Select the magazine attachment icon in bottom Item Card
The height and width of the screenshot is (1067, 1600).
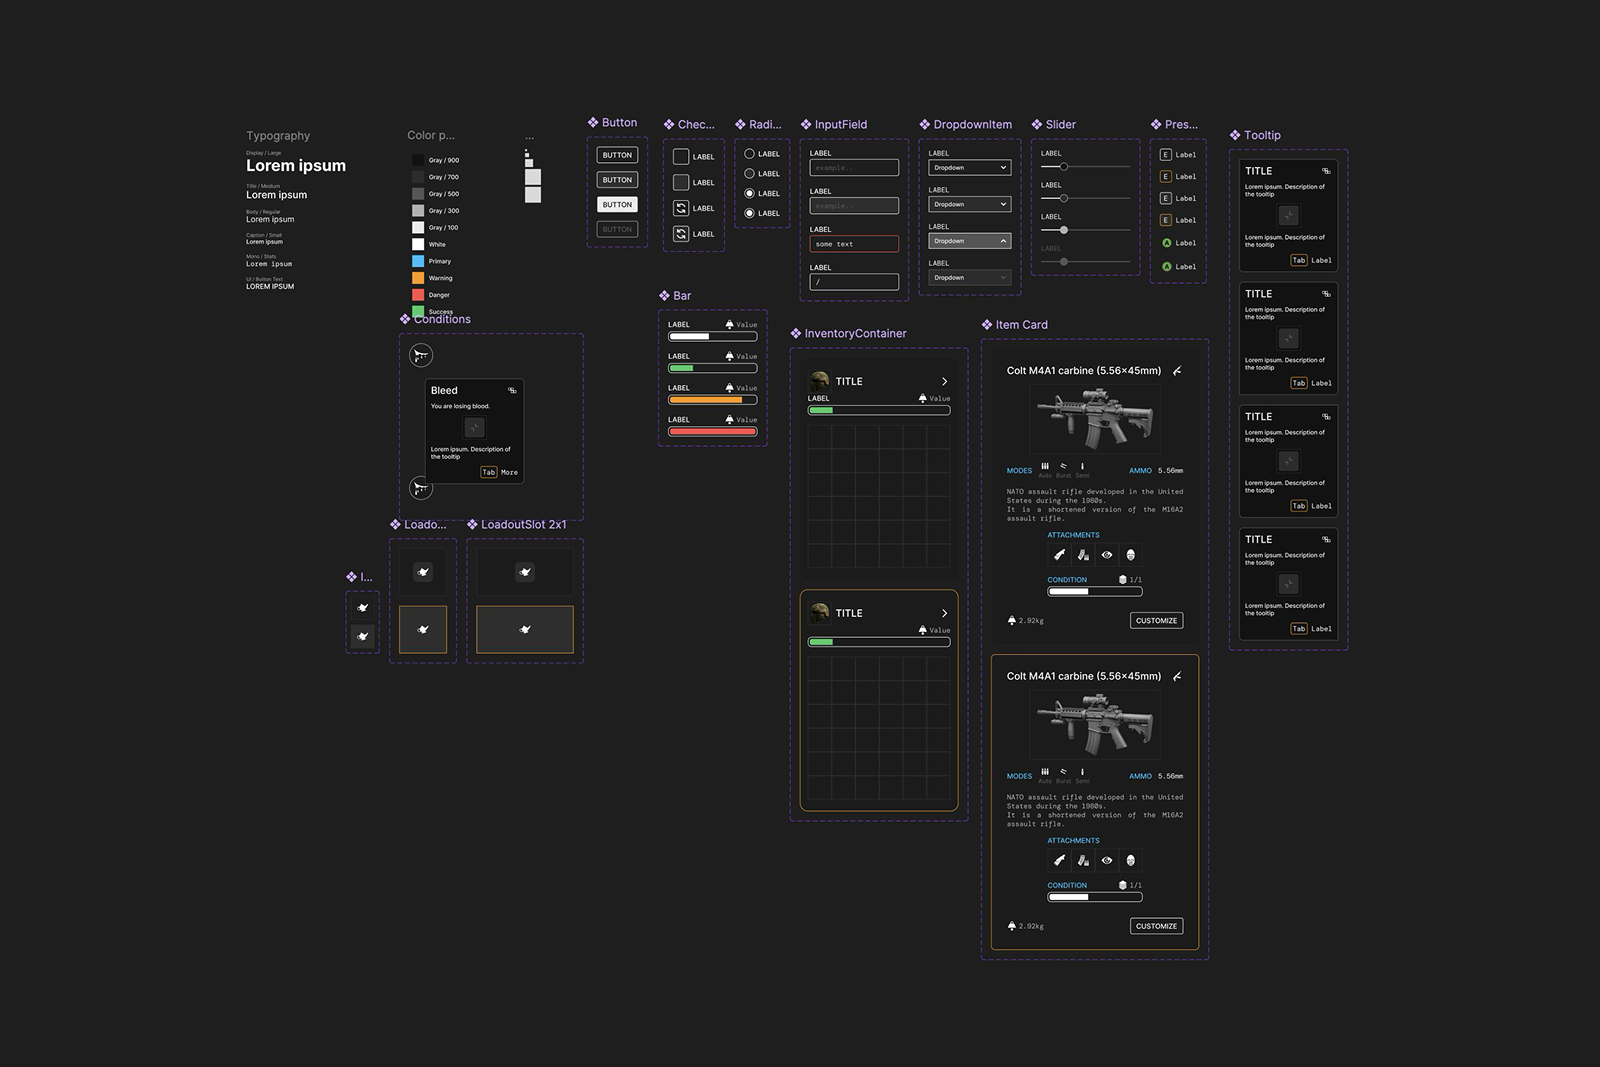(1083, 861)
